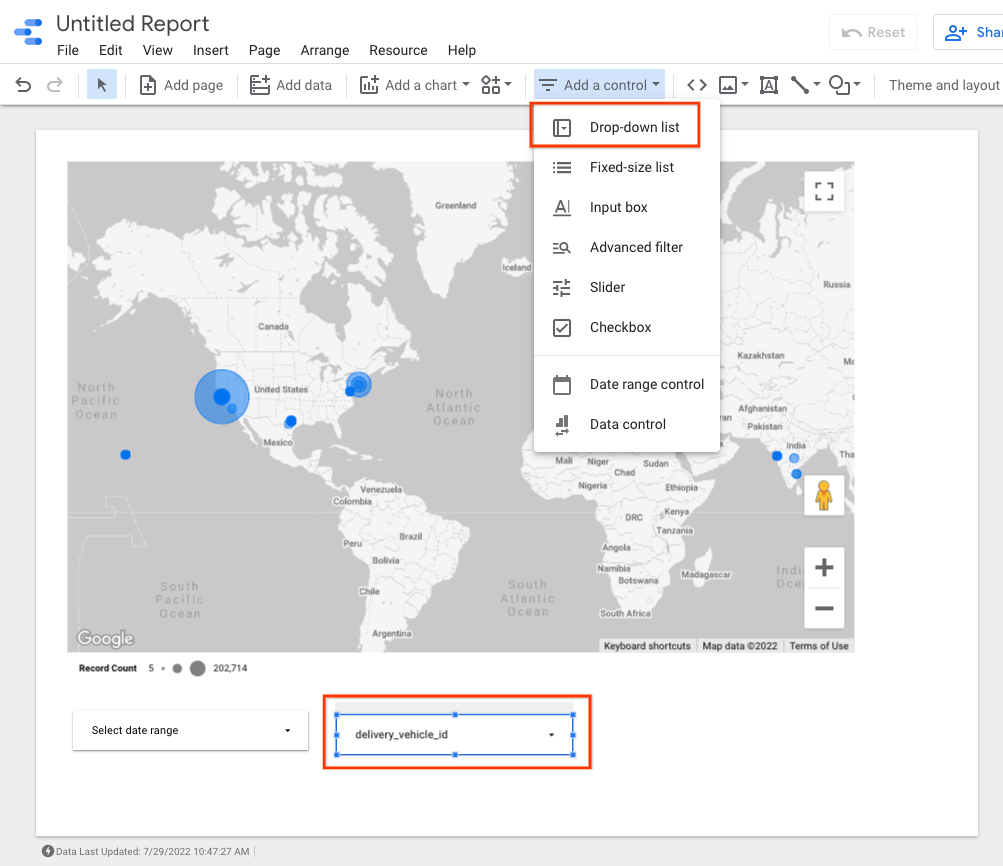Click the Pegman for Street View
This screenshot has width=1003, height=866.
click(x=823, y=493)
